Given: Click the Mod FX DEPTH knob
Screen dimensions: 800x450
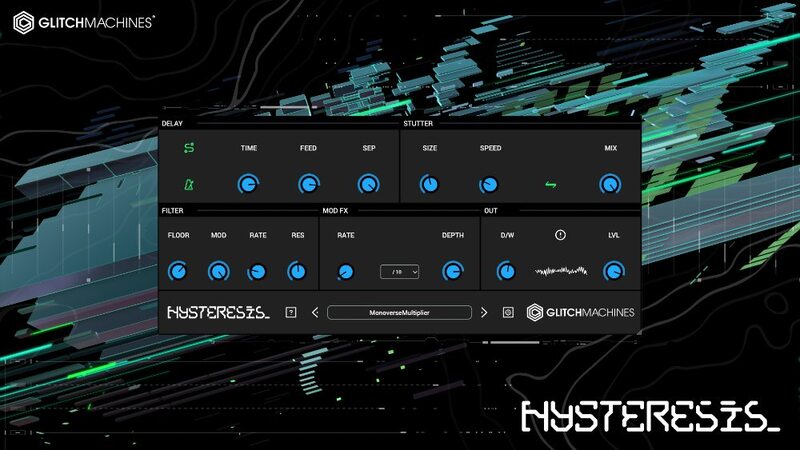Looking at the screenshot, I should [x=453, y=271].
